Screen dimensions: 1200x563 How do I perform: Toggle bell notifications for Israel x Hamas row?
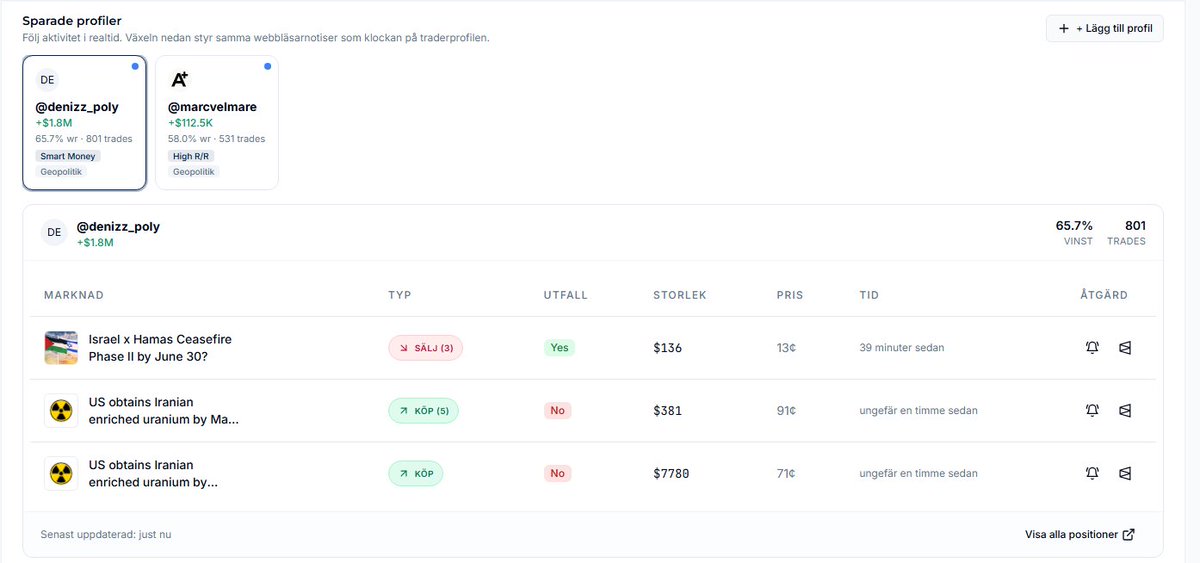1092,348
